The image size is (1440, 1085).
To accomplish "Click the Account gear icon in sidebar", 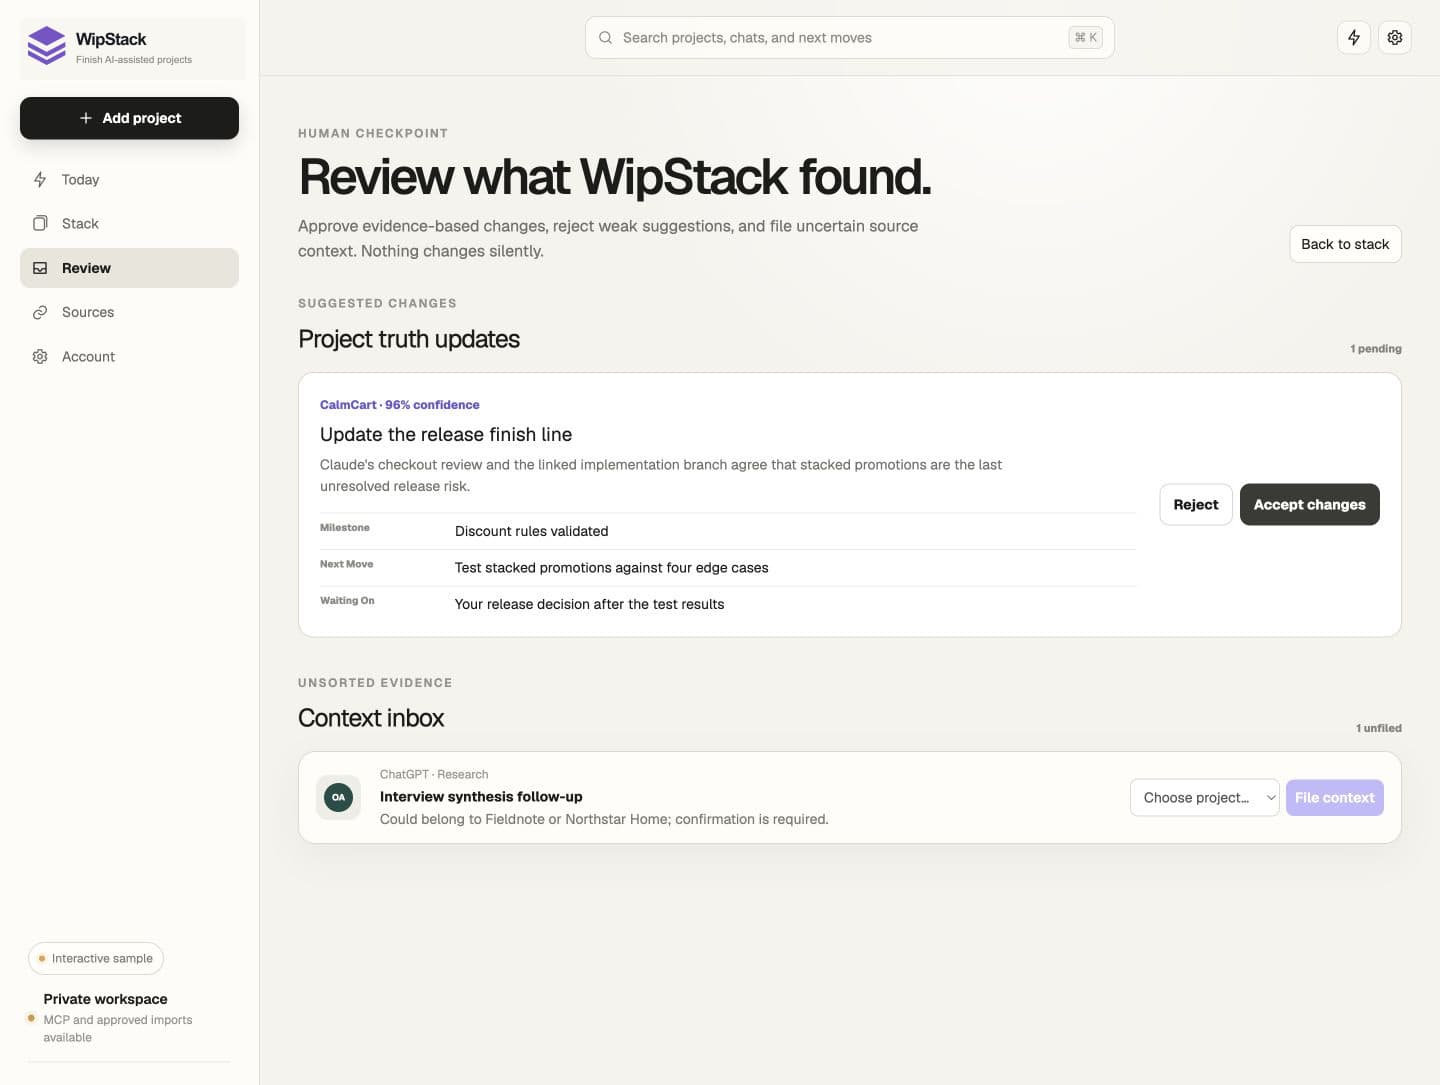I will pyautogui.click(x=40, y=357).
